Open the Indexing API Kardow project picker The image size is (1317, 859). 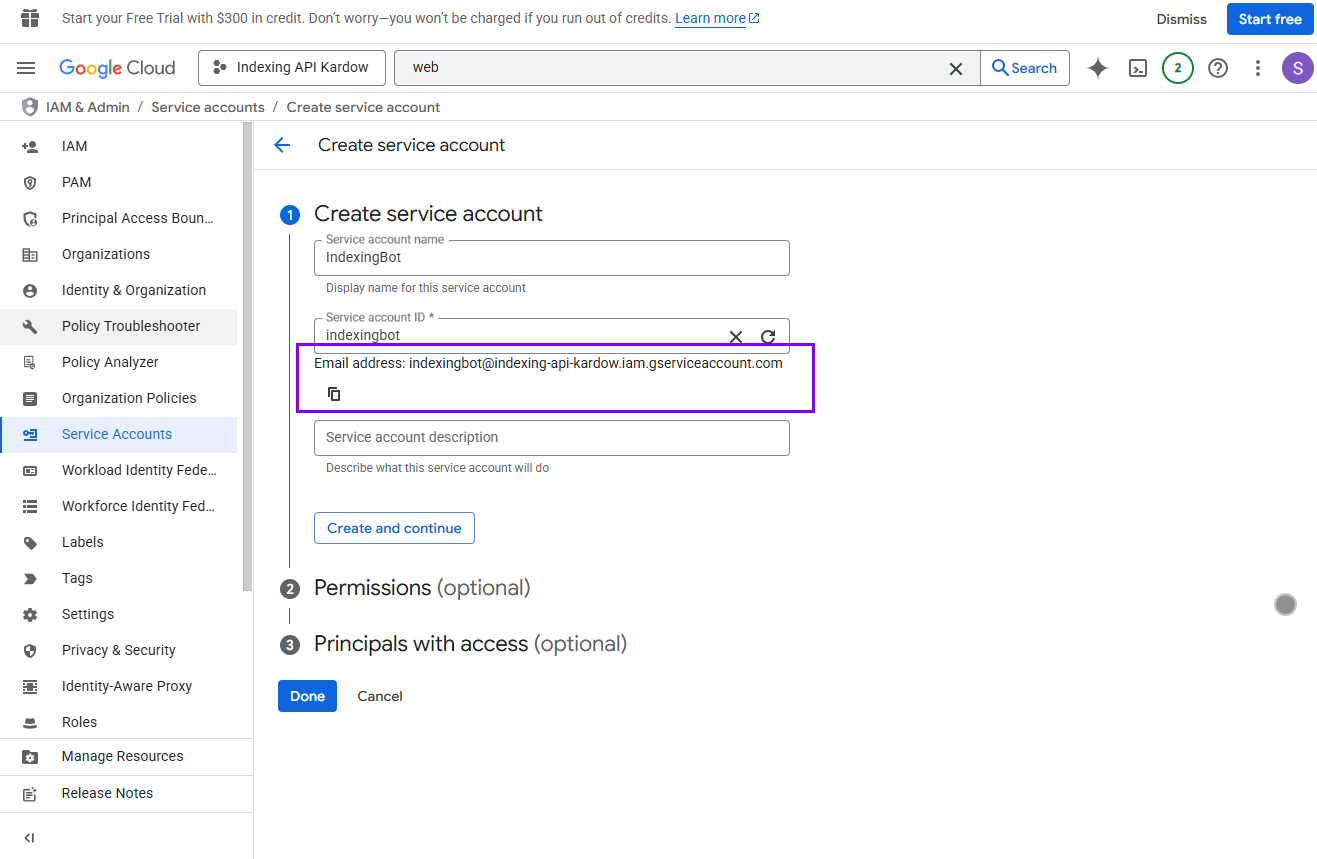[291, 68]
